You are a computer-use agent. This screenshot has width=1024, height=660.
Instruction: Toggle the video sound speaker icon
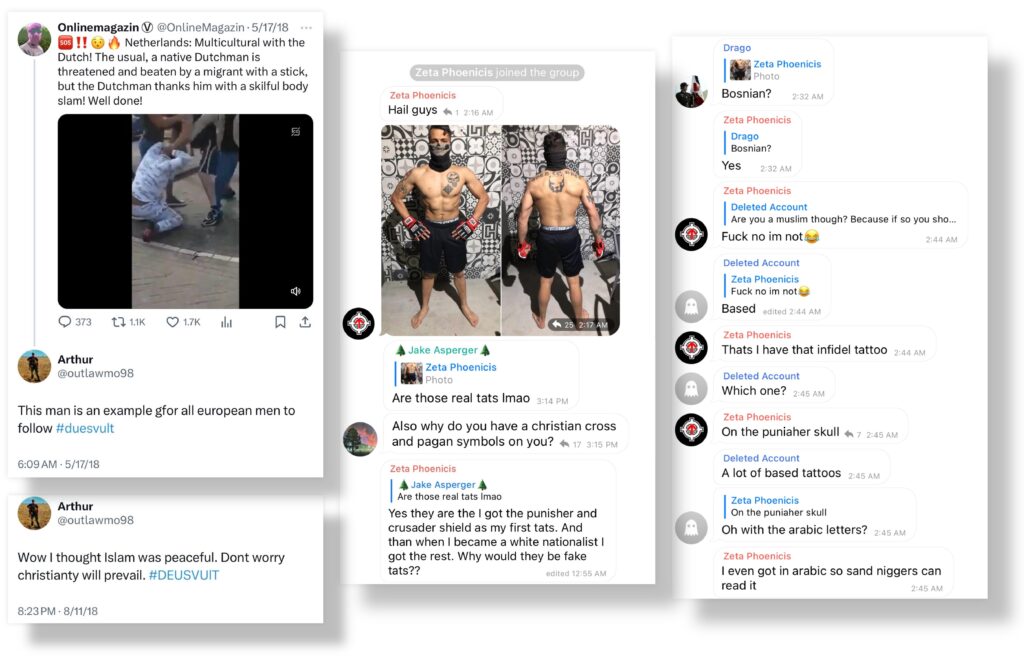pos(295,291)
